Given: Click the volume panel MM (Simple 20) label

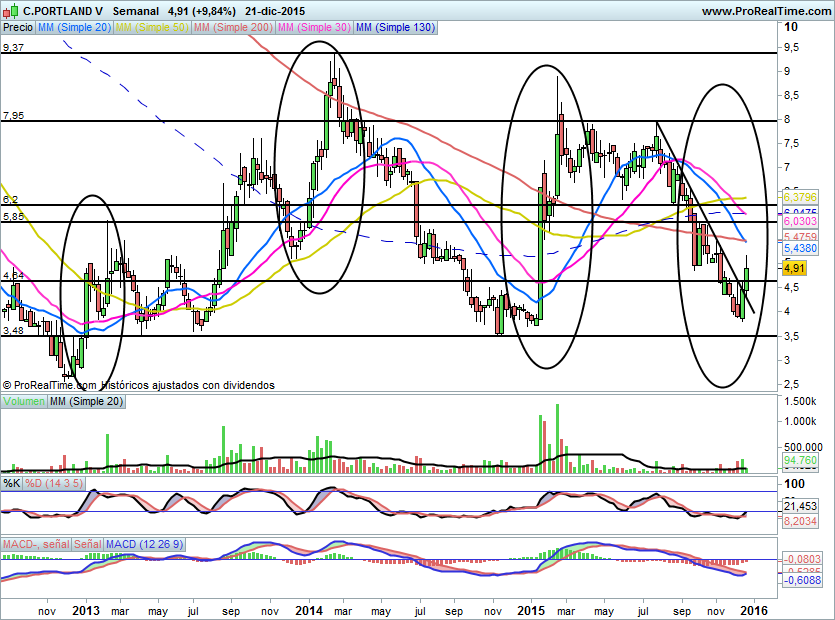Looking at the screenshot, I should point(88,401).
